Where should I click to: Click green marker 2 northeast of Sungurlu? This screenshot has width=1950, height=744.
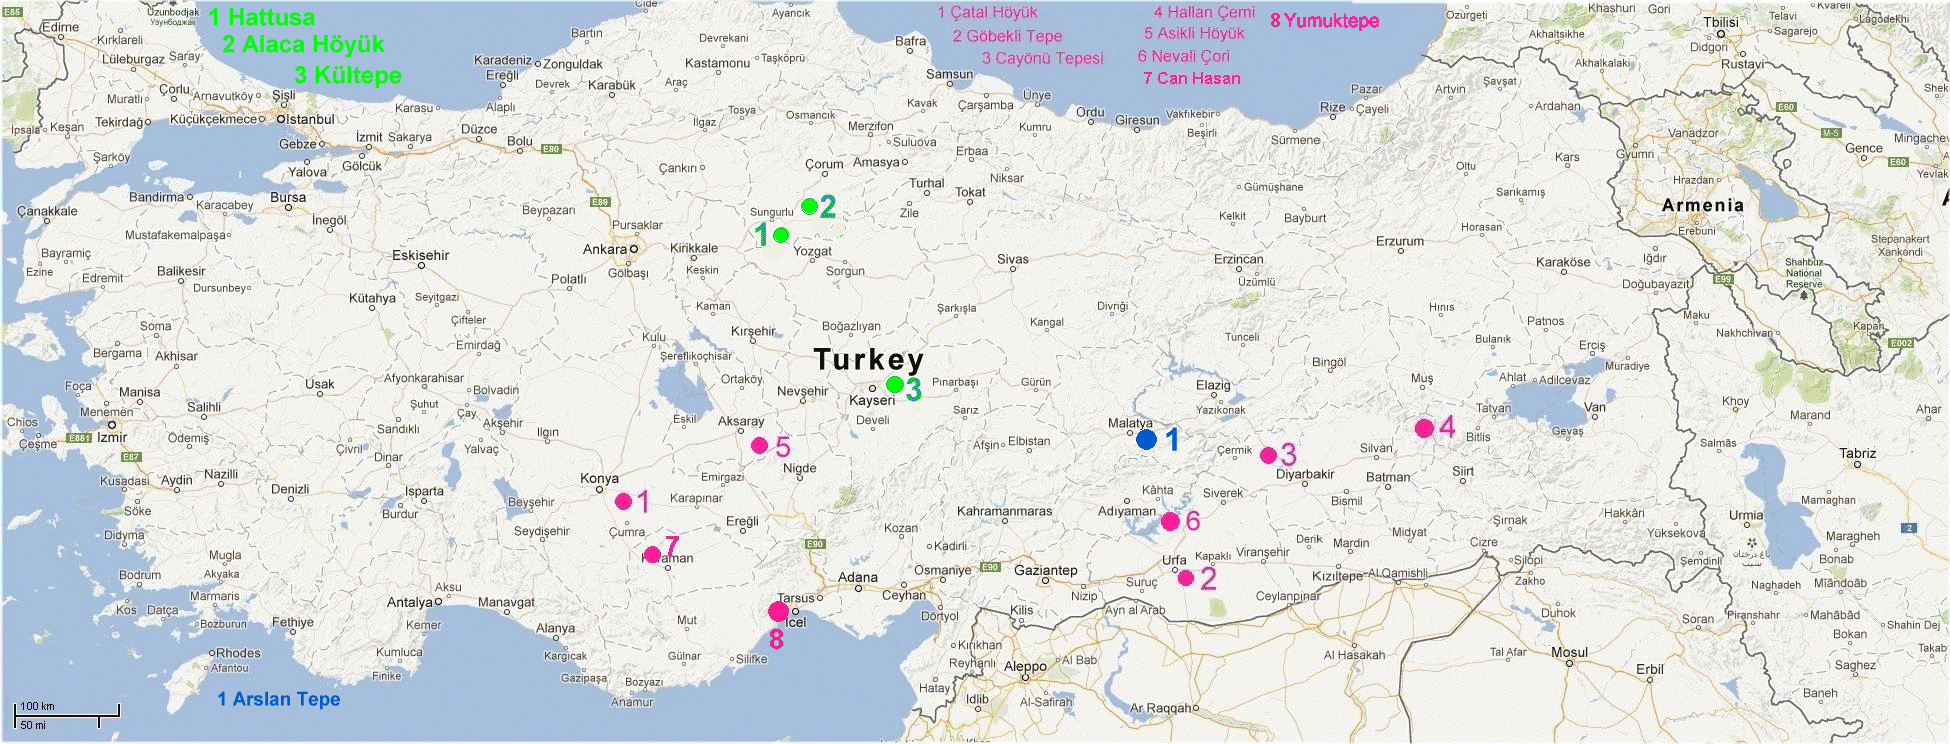[x=809, y=206]
